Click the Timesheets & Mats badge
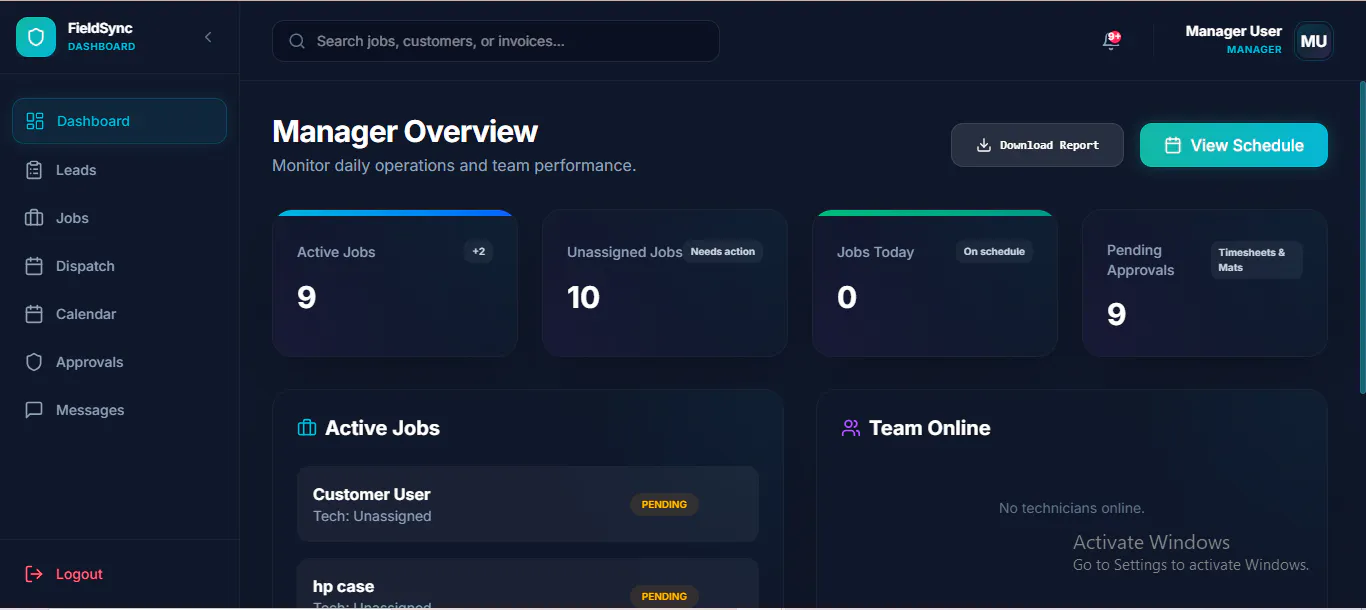The width and height of the screenshot is (1366, 610). (x=1257, y=260)
